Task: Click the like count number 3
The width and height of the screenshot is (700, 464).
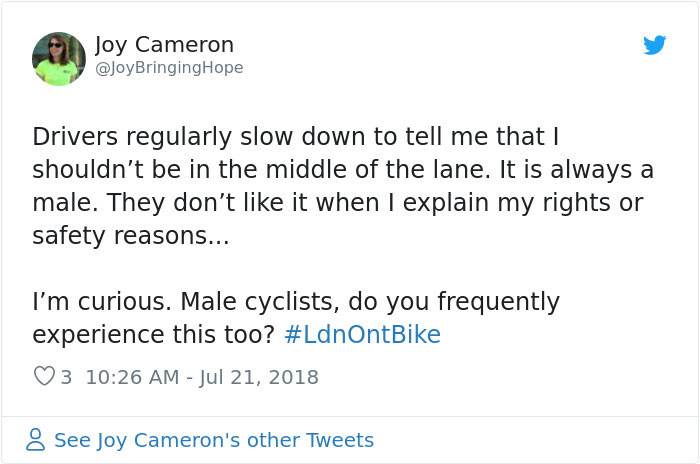Action: click(66, 377)
